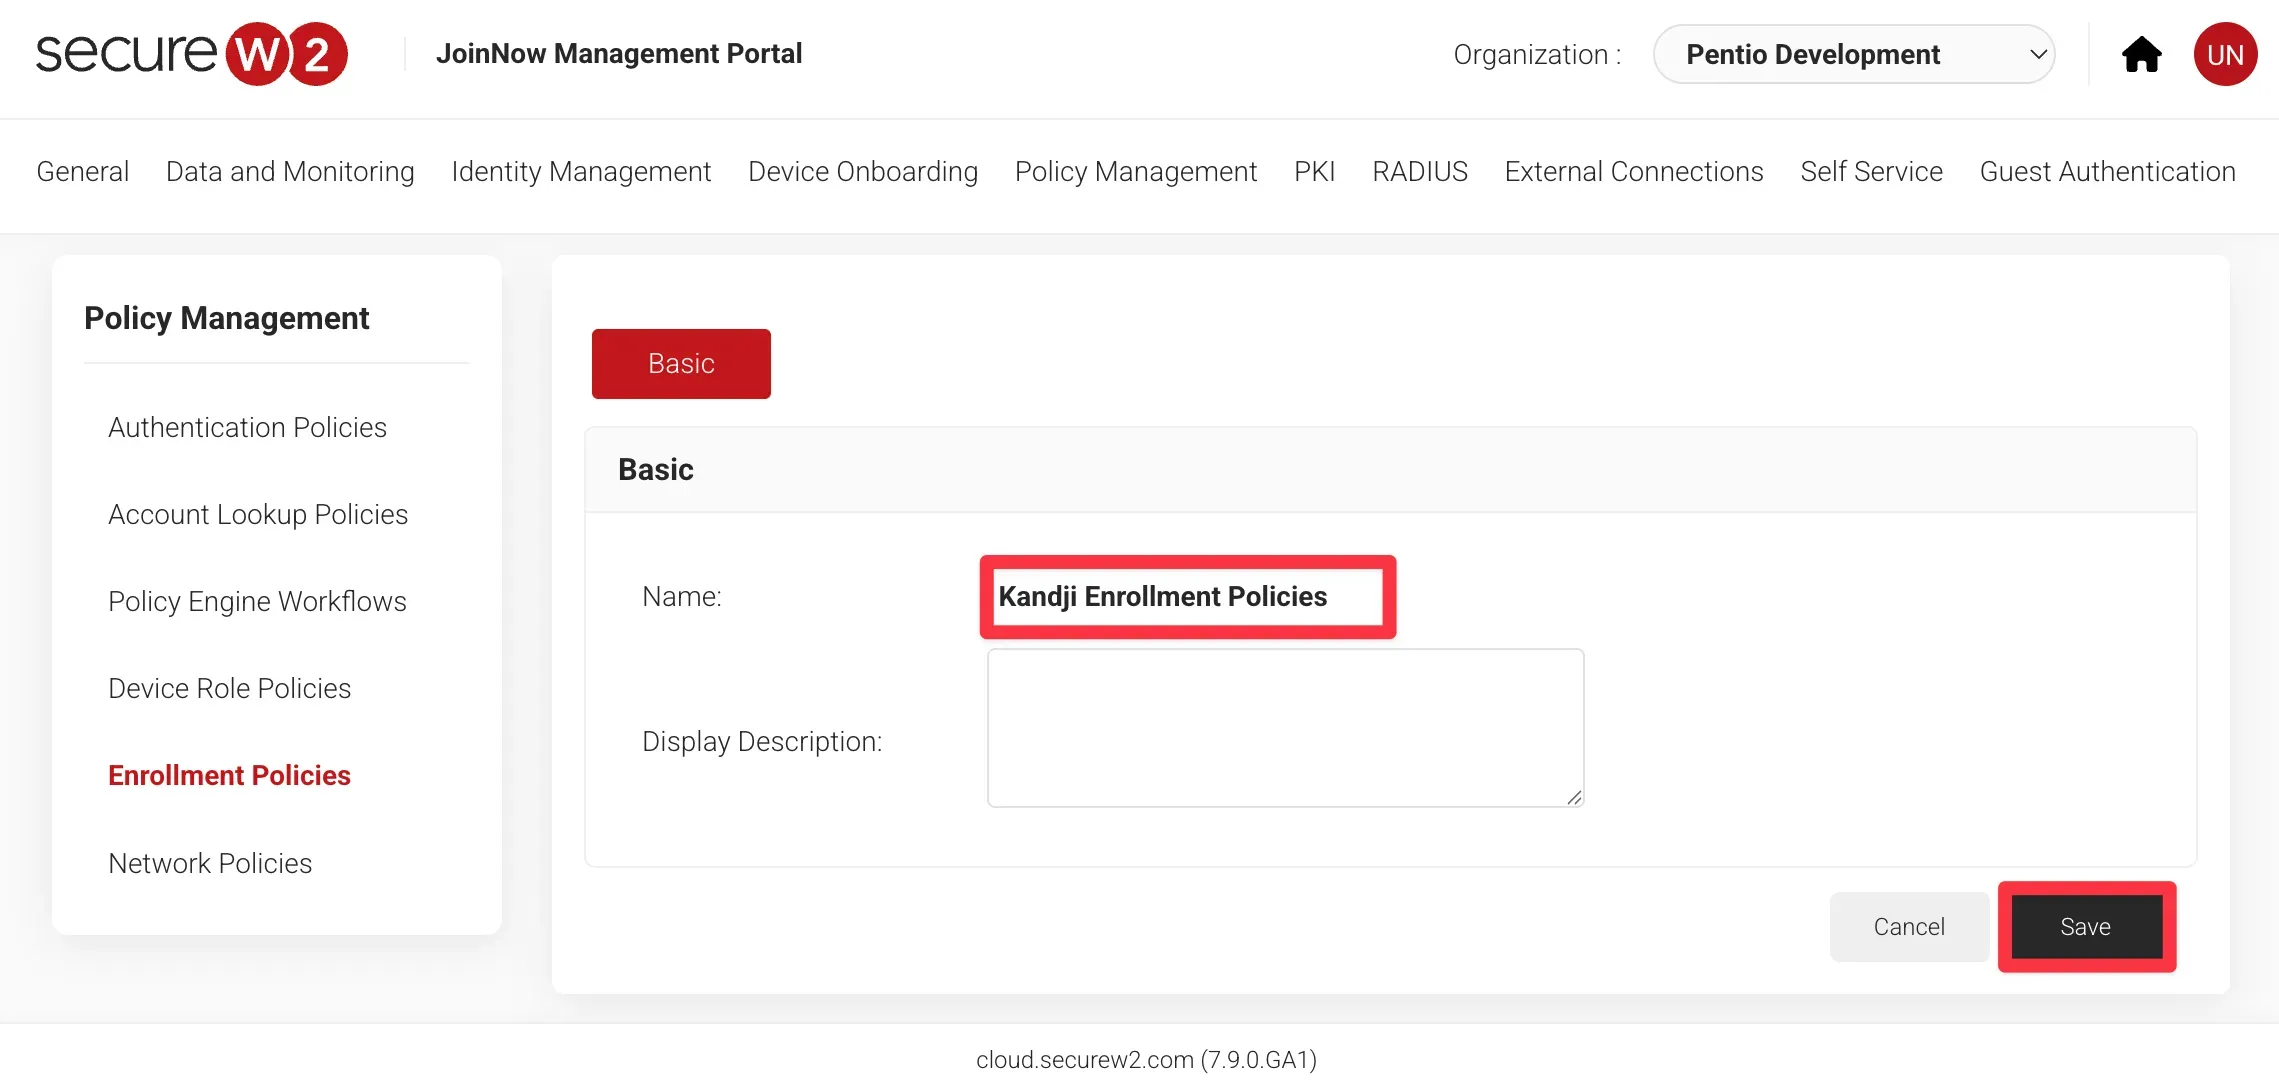
Task: Open the Policy Management top menu
Action: pyautogui.click(x=1135, y=172)
